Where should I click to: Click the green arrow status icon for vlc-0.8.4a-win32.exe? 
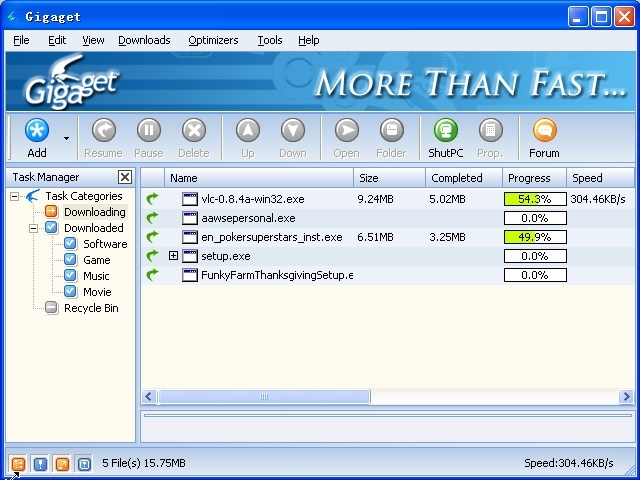(152, 199)
